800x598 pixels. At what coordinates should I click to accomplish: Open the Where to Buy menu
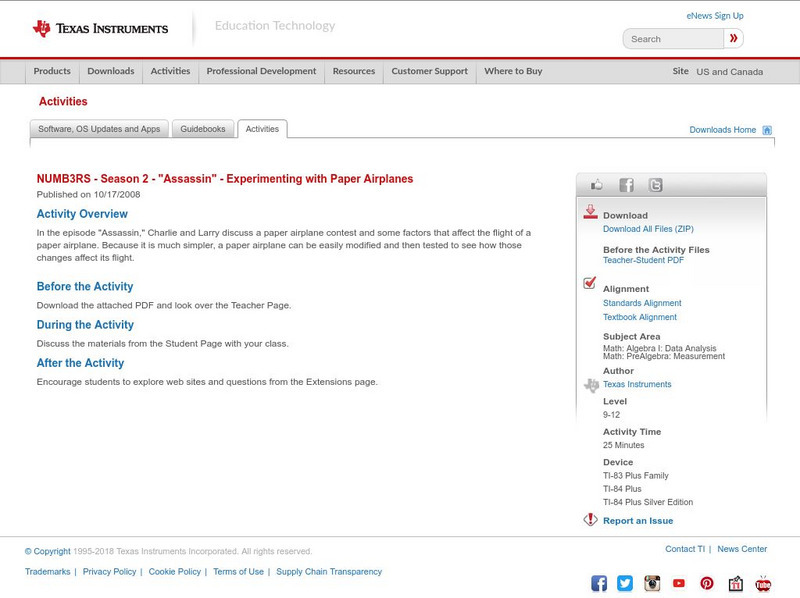513,71
